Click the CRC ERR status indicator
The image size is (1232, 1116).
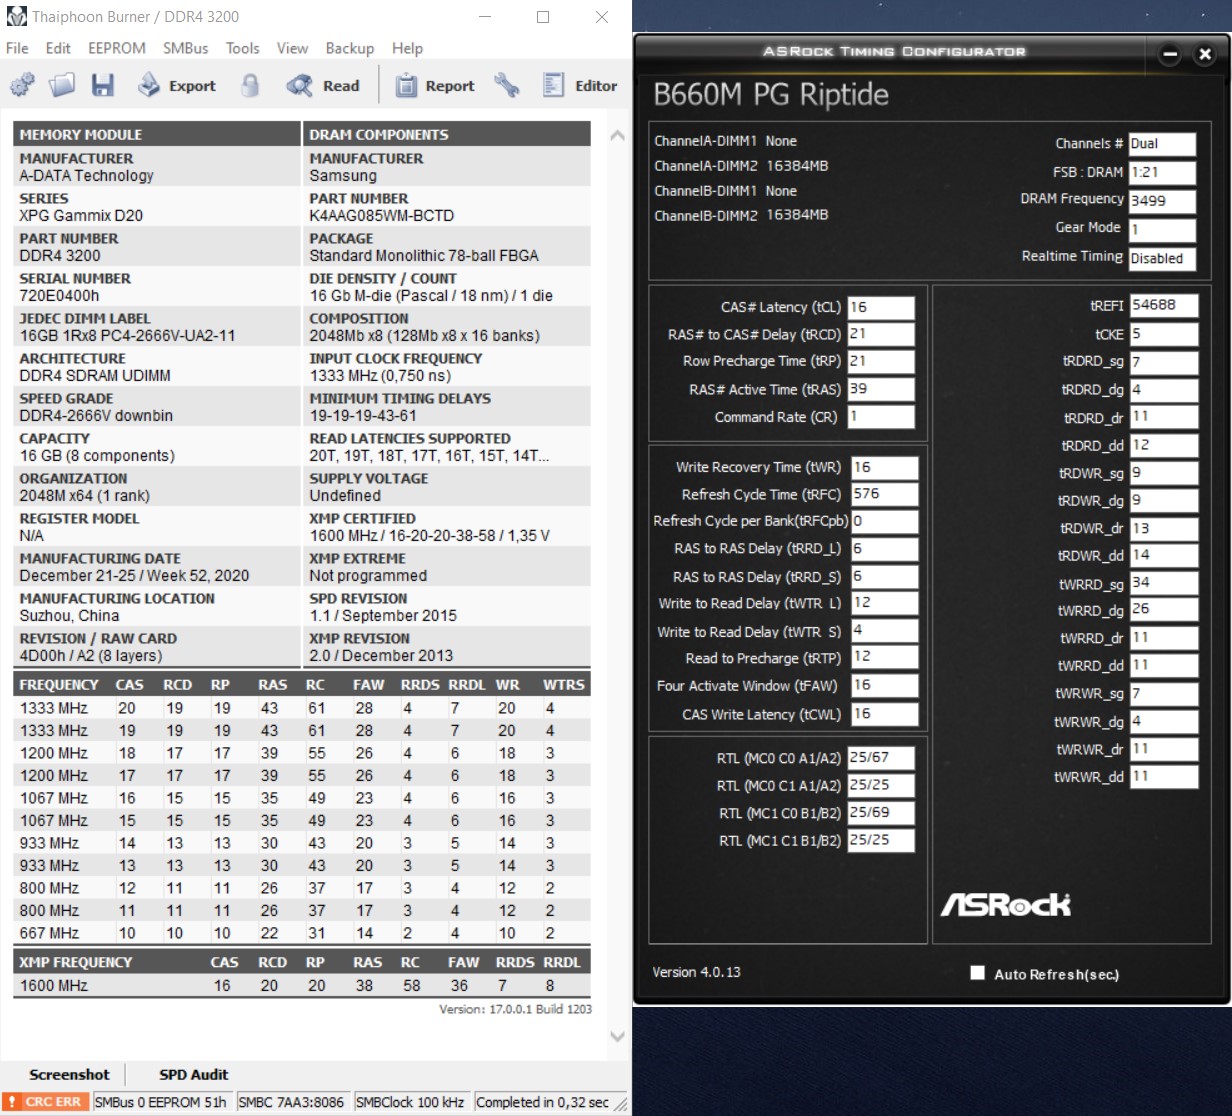click(46, 1102)
